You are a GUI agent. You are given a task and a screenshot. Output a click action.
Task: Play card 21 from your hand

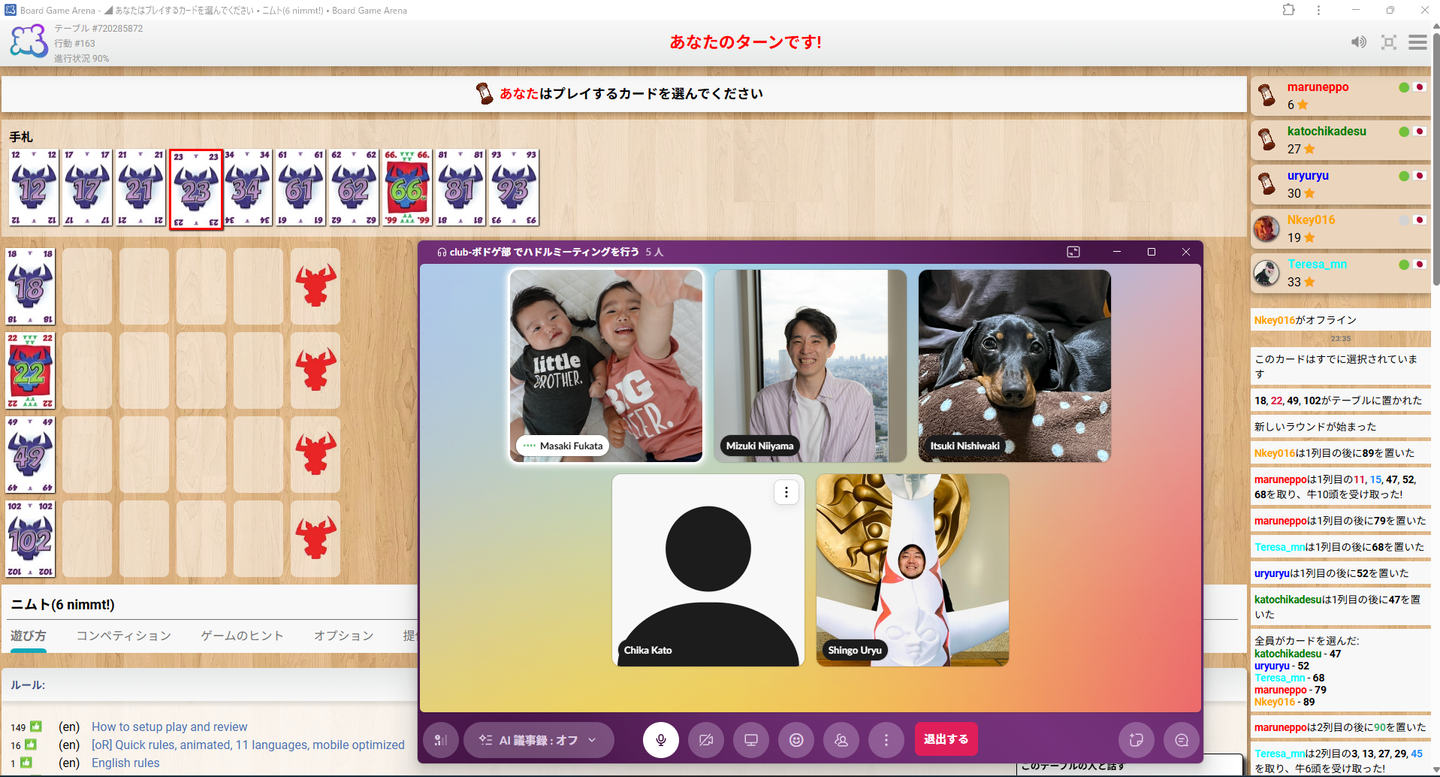tap(141, 188)
